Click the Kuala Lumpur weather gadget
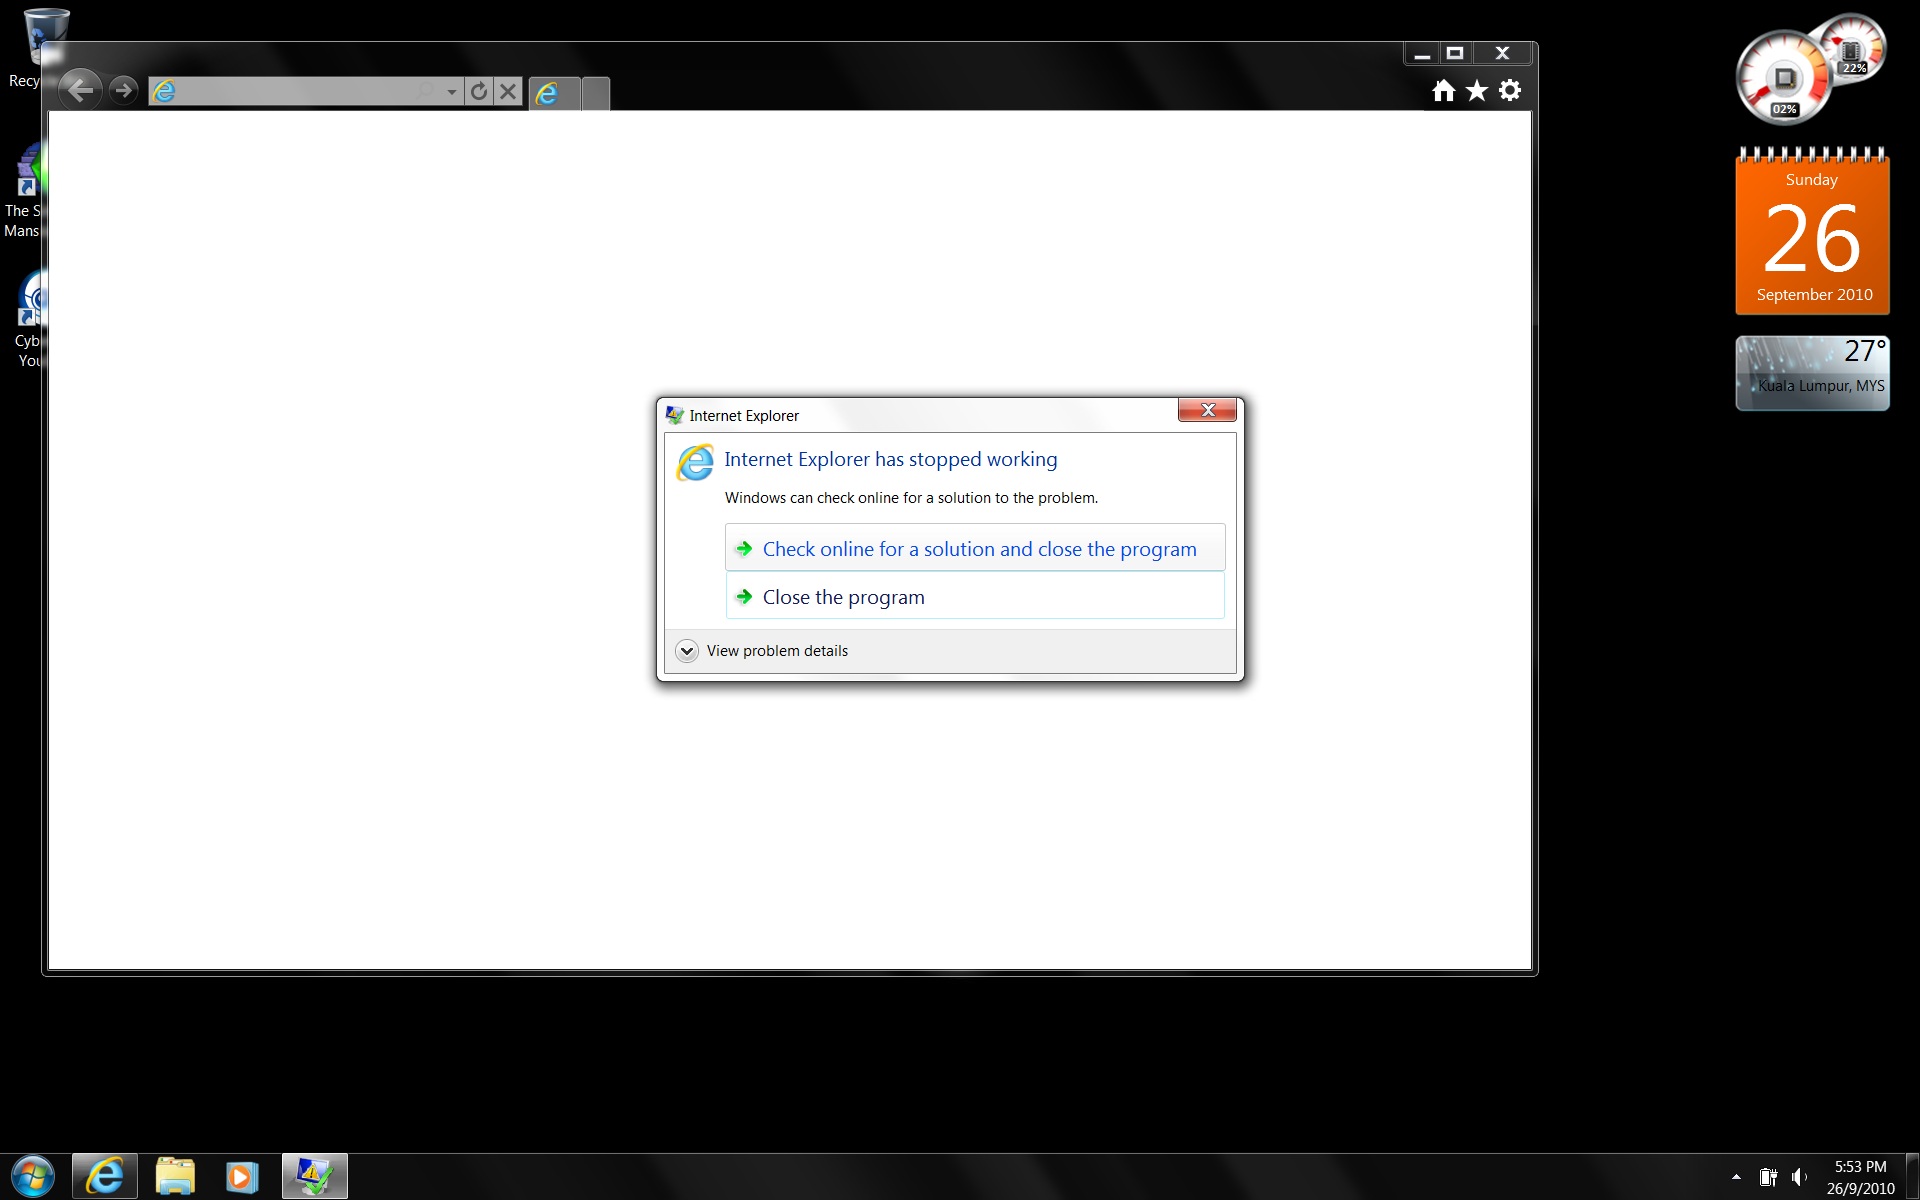Screen dimensions: 1920x1200 tap(1812, 373)
